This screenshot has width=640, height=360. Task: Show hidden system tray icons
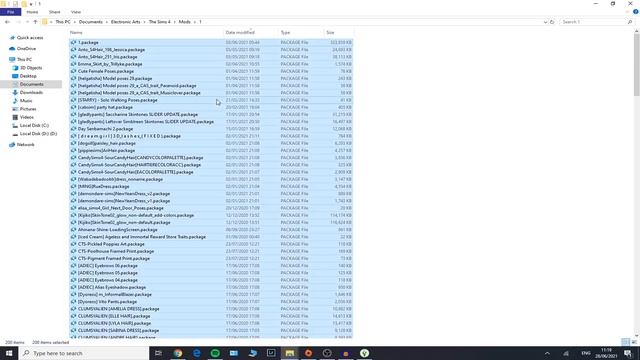[547, 353]
